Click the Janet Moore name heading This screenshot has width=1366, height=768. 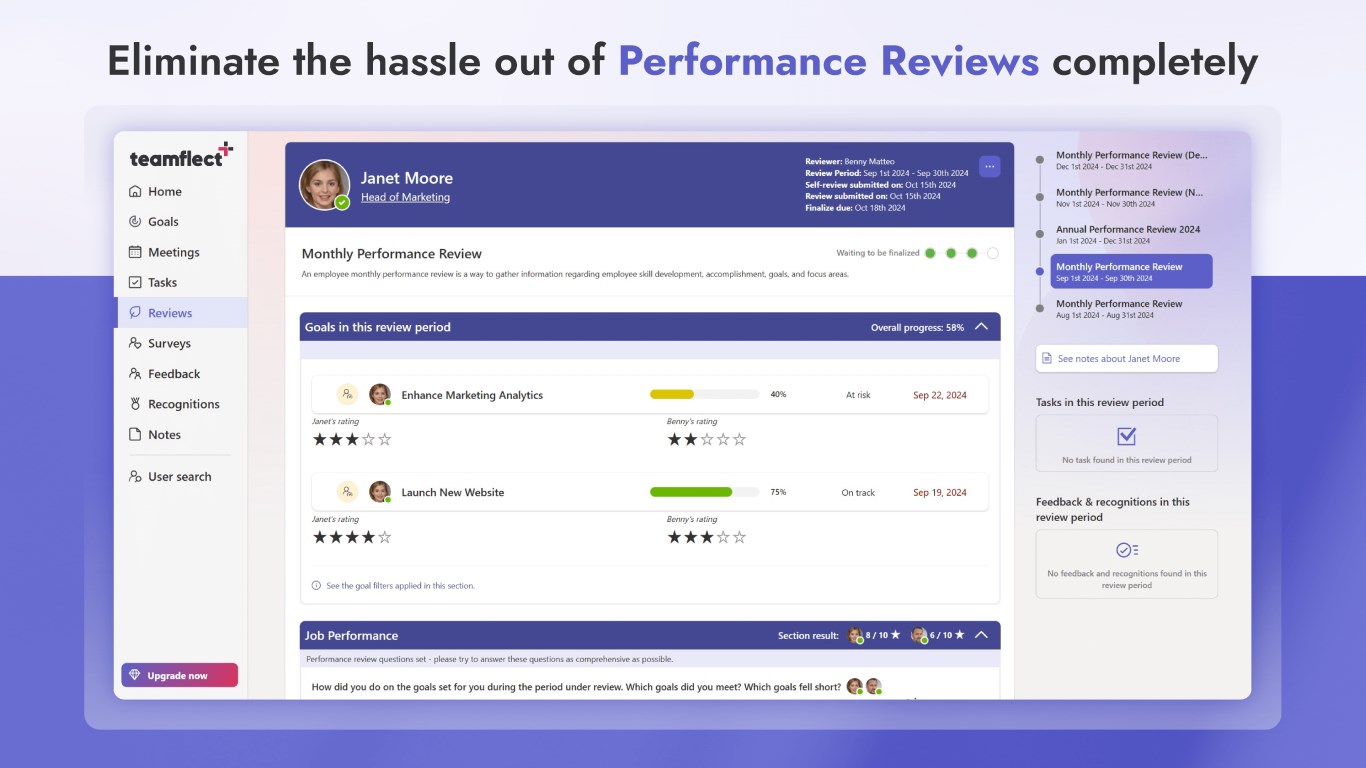[x=407, y=178]
